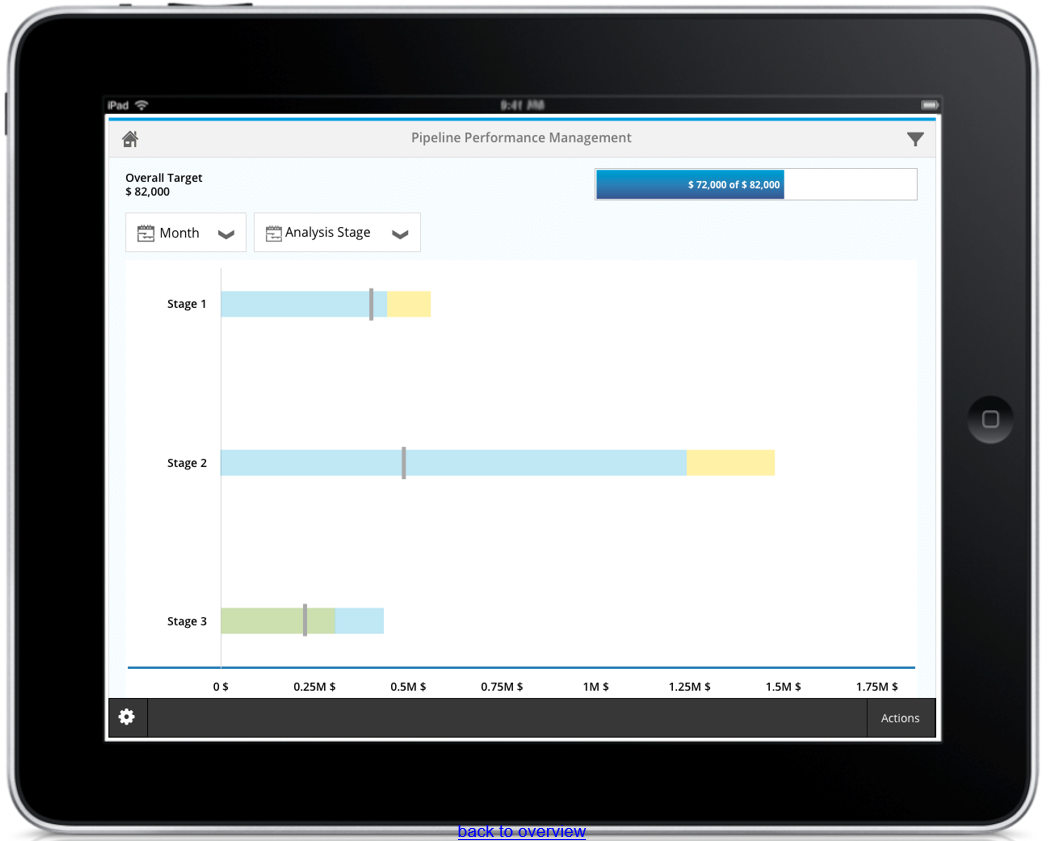1054x841 pixels.
Task: Select Stage 3 green bar segment
Action: tap(278, 620)
